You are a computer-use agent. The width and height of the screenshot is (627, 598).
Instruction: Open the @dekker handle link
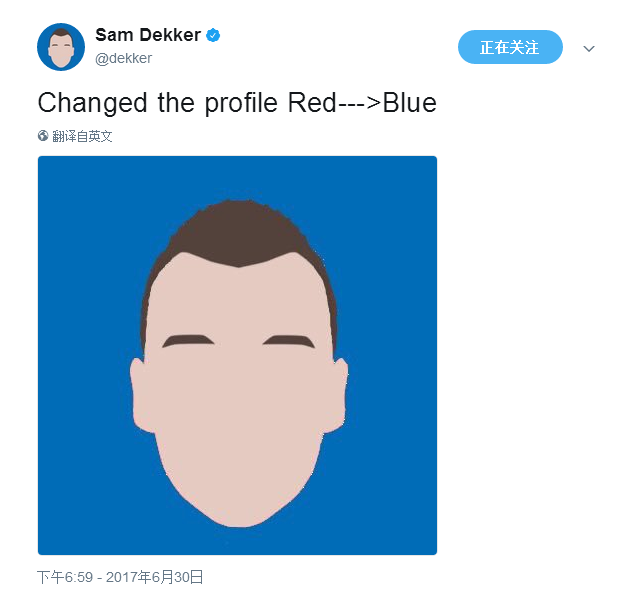click(124, 58)
